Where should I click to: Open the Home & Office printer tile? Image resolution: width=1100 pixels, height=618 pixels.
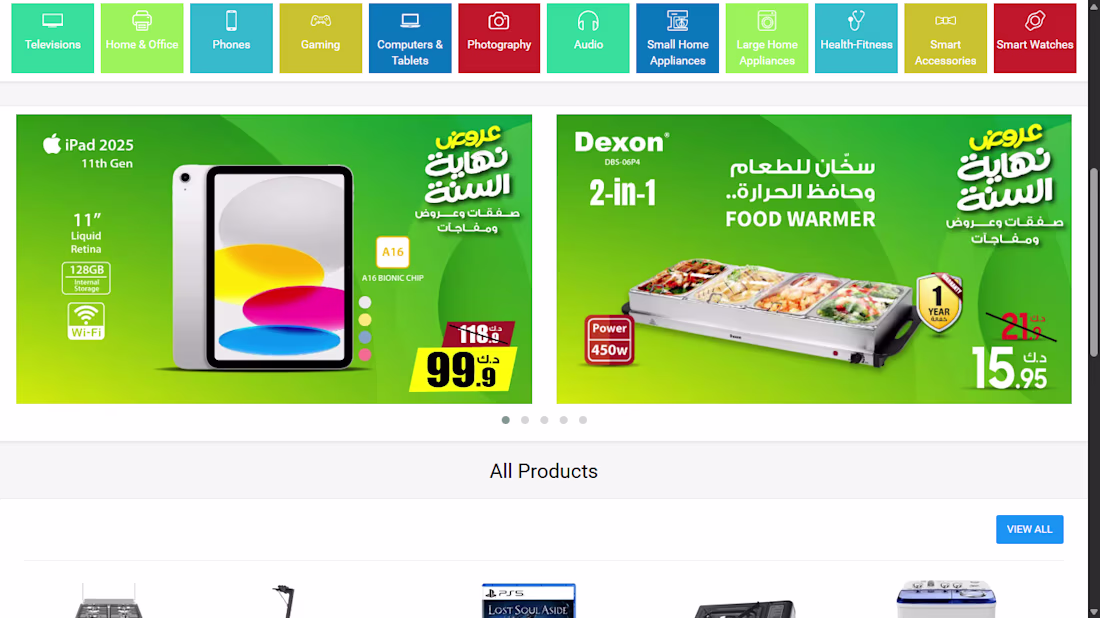[x=142, y=38]
